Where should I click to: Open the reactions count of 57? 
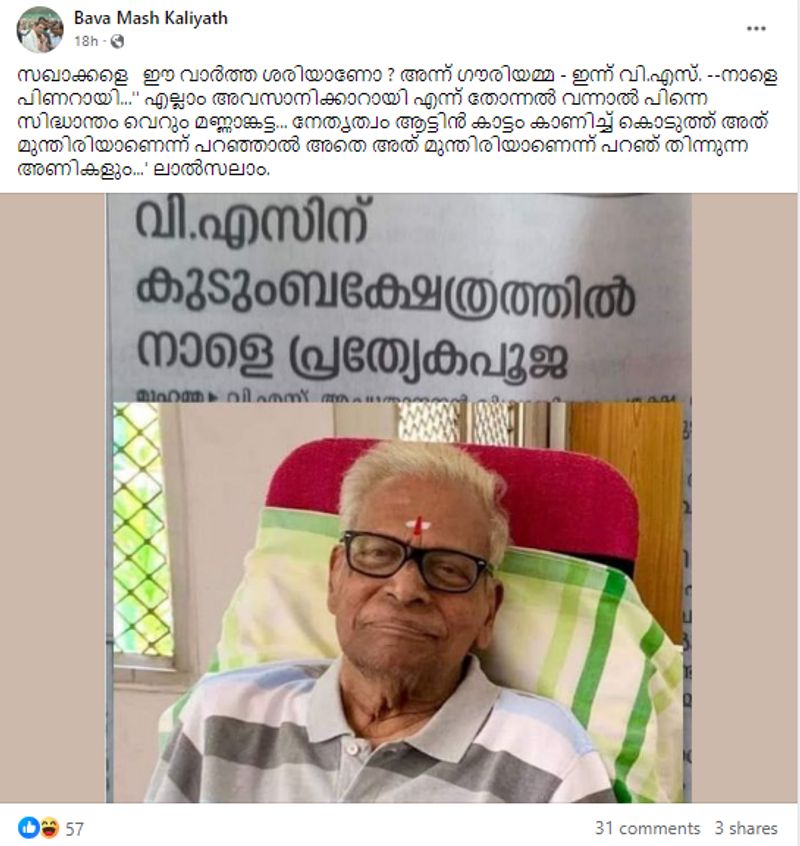[x=74, y=828]
